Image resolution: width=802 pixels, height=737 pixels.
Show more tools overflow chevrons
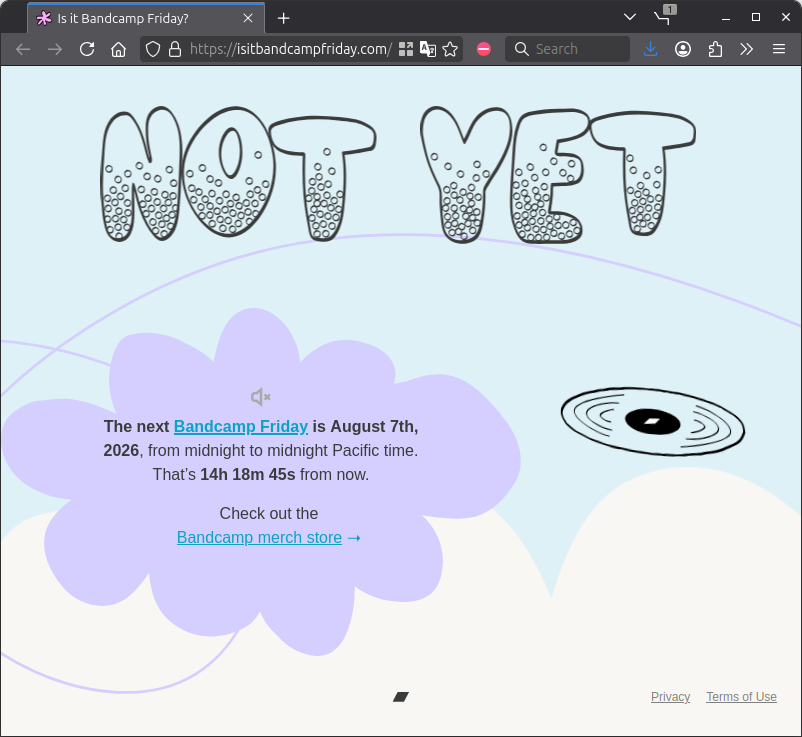pyautogui.click(x=747, y=49)
